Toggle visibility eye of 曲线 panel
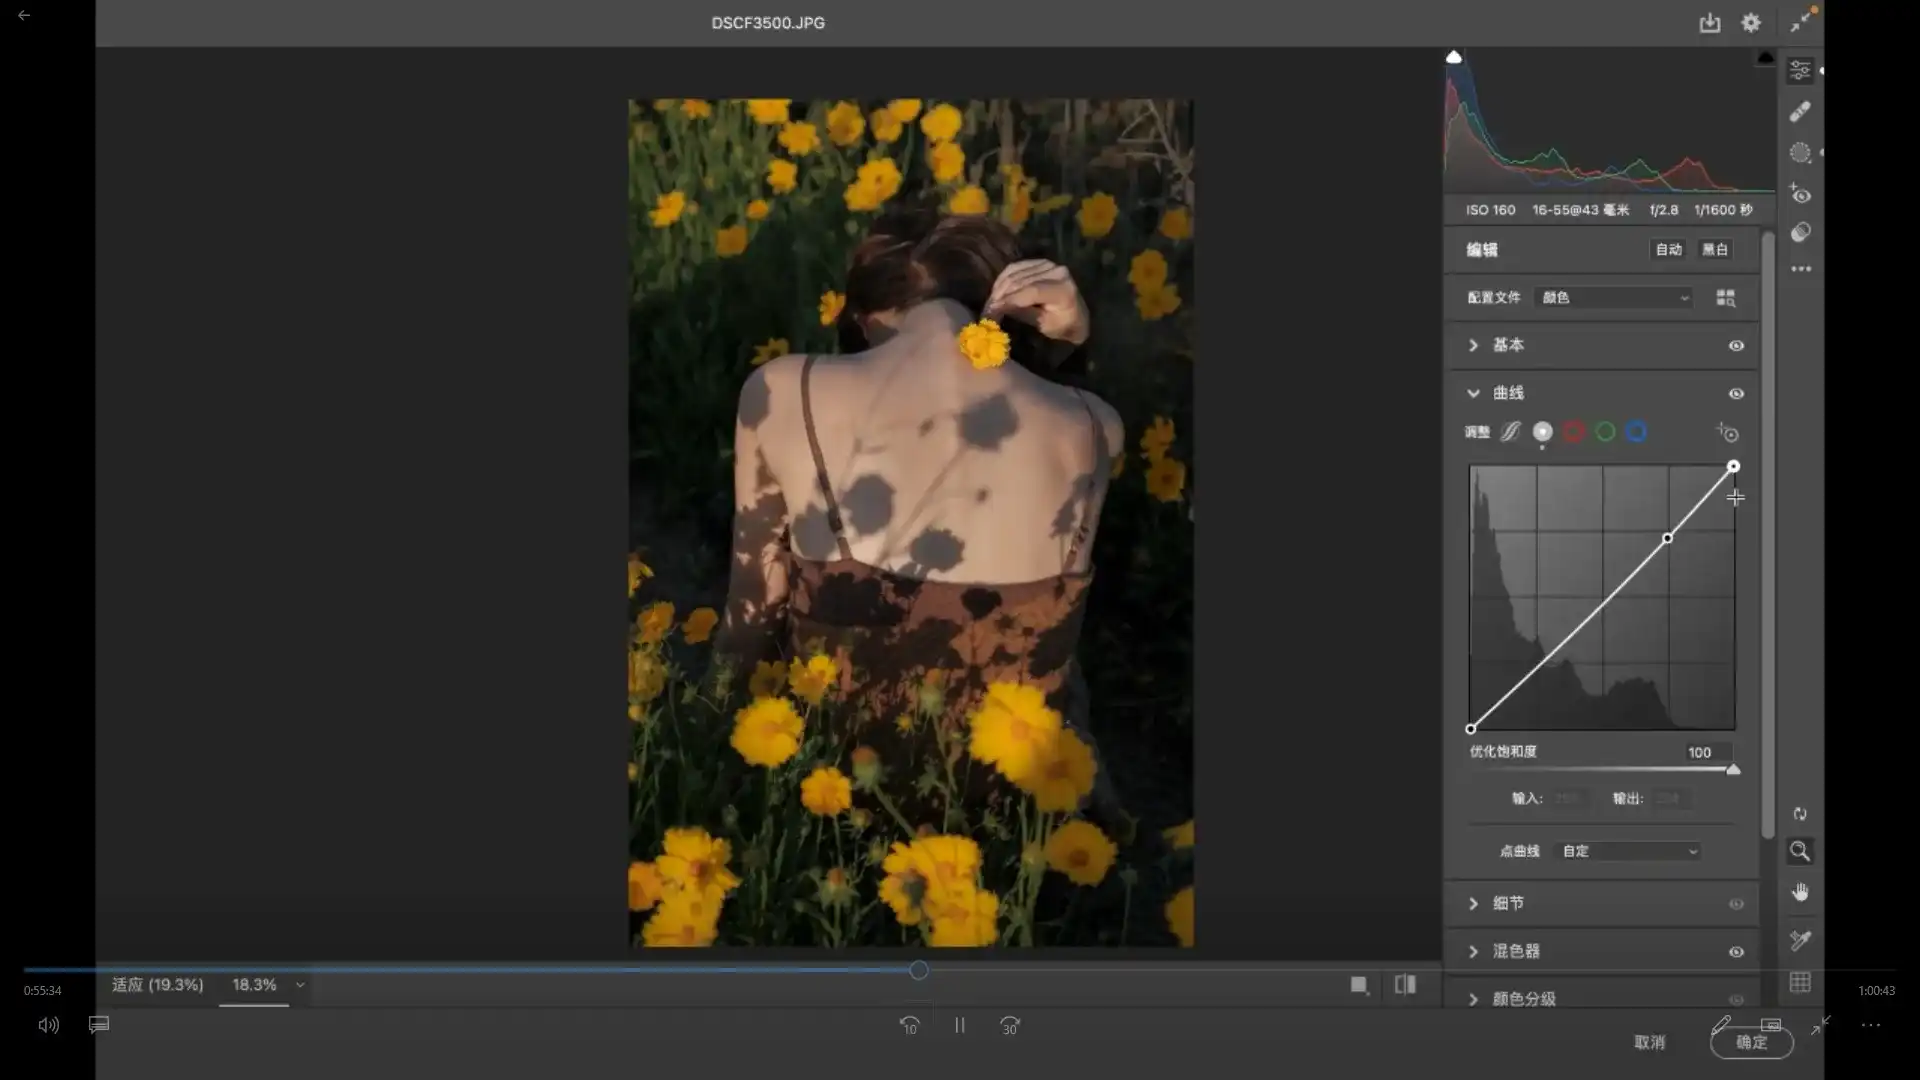The height and width of the screenshot is (1080, 1920). [1736, 394]
